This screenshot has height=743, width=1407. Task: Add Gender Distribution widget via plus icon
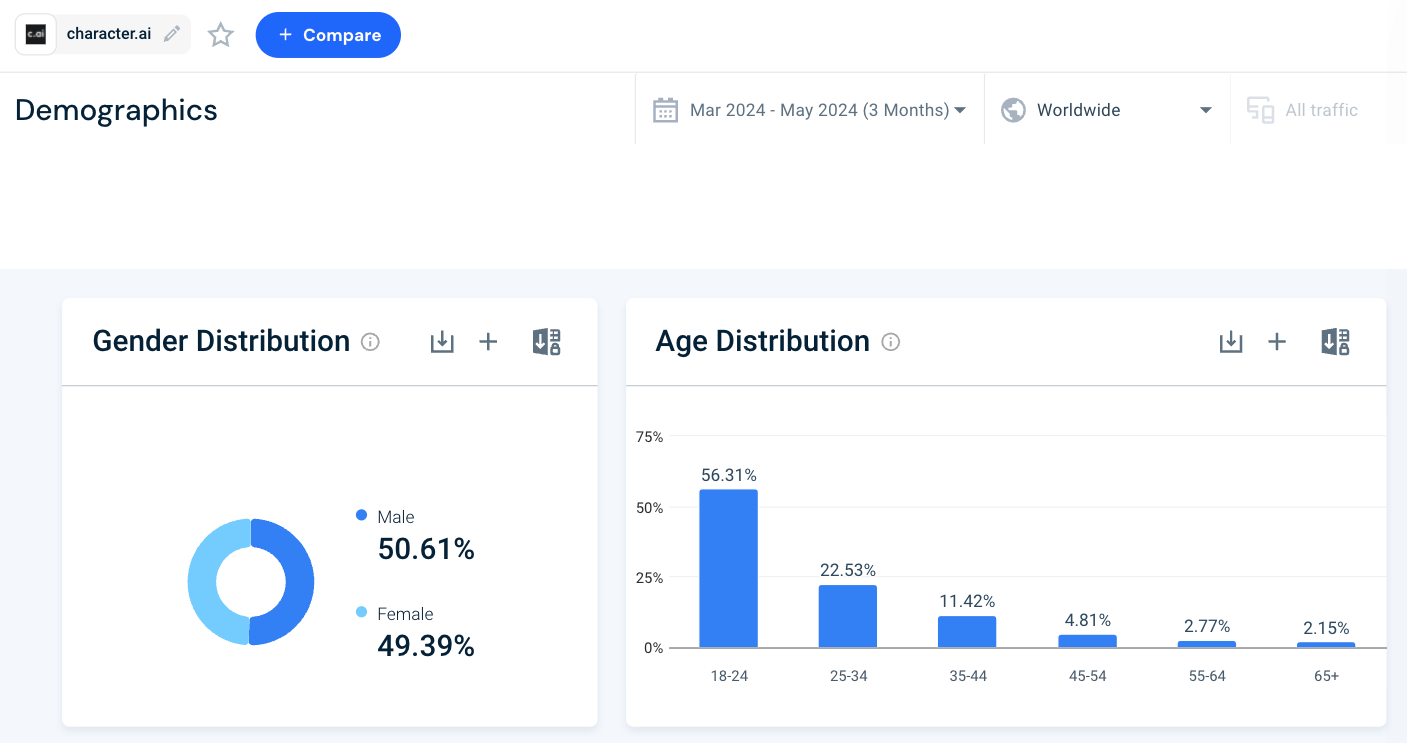click(x=488, y=342)
